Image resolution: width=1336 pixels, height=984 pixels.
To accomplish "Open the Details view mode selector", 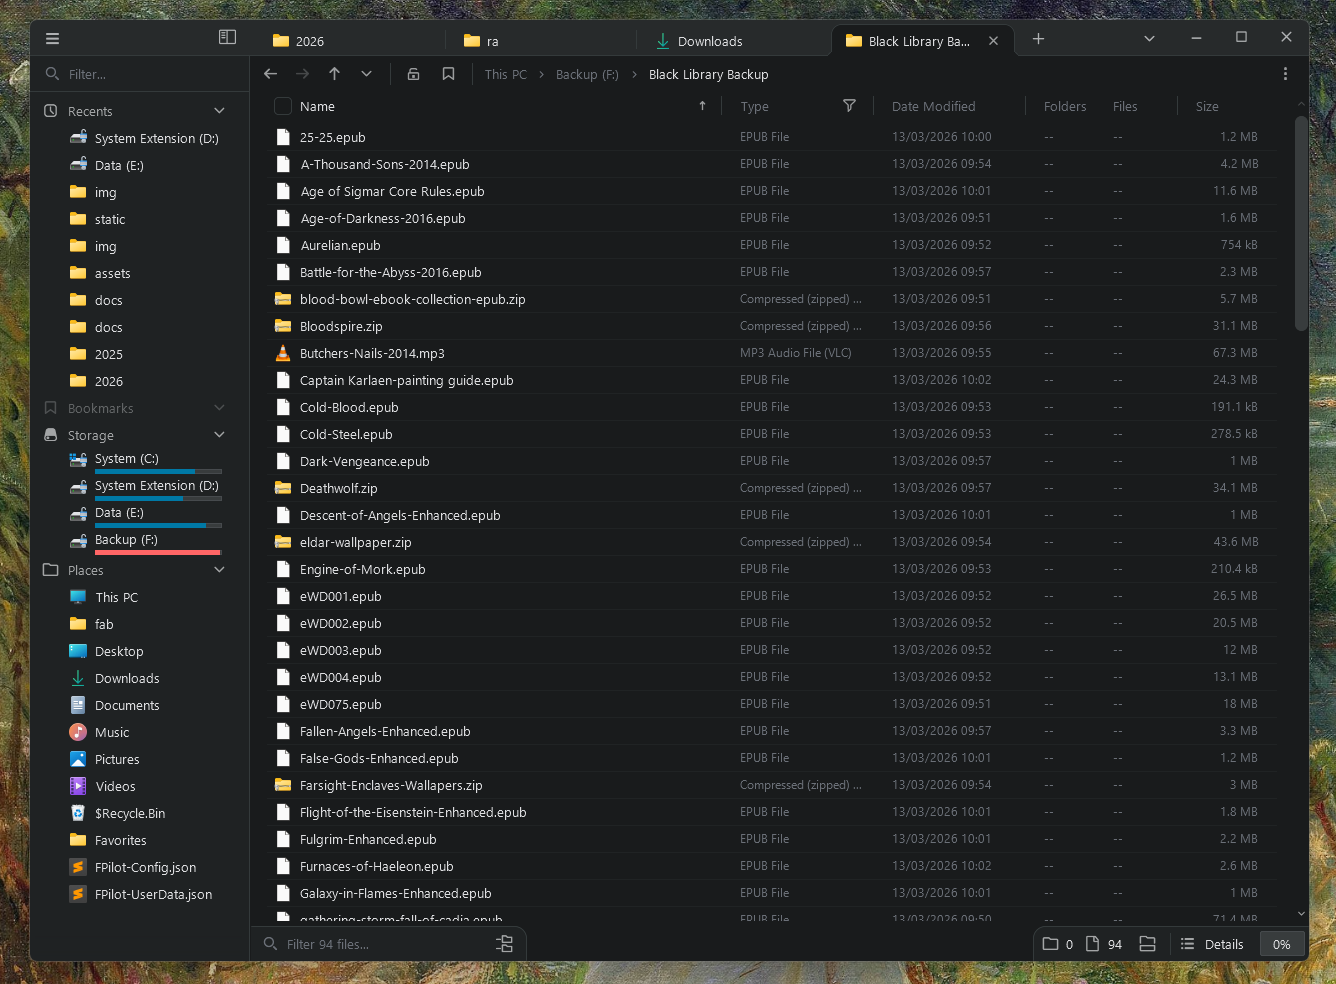I will coord(1212,944).
